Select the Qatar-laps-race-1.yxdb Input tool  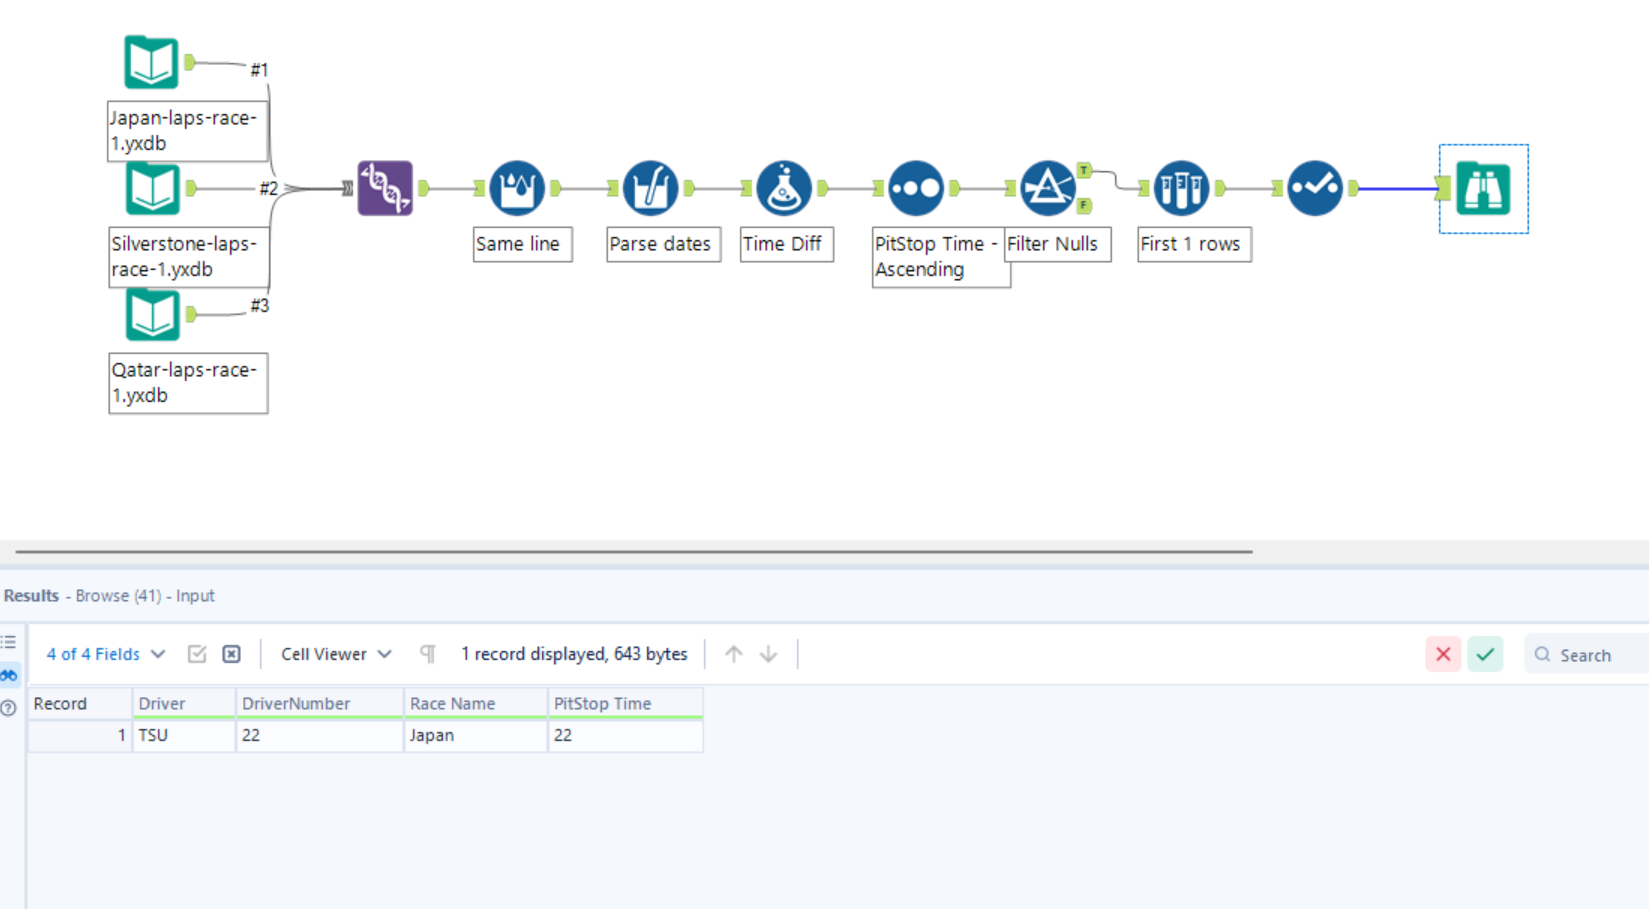151,315
